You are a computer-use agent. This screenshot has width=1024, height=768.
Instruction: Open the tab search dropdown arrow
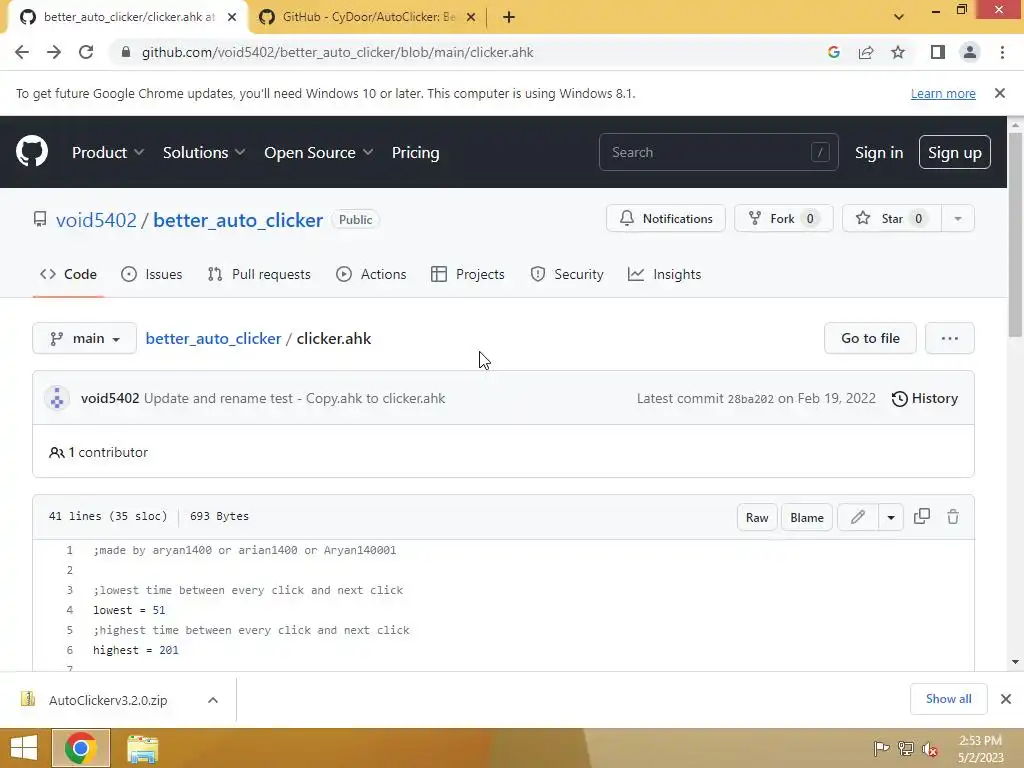tap(899, 17)
